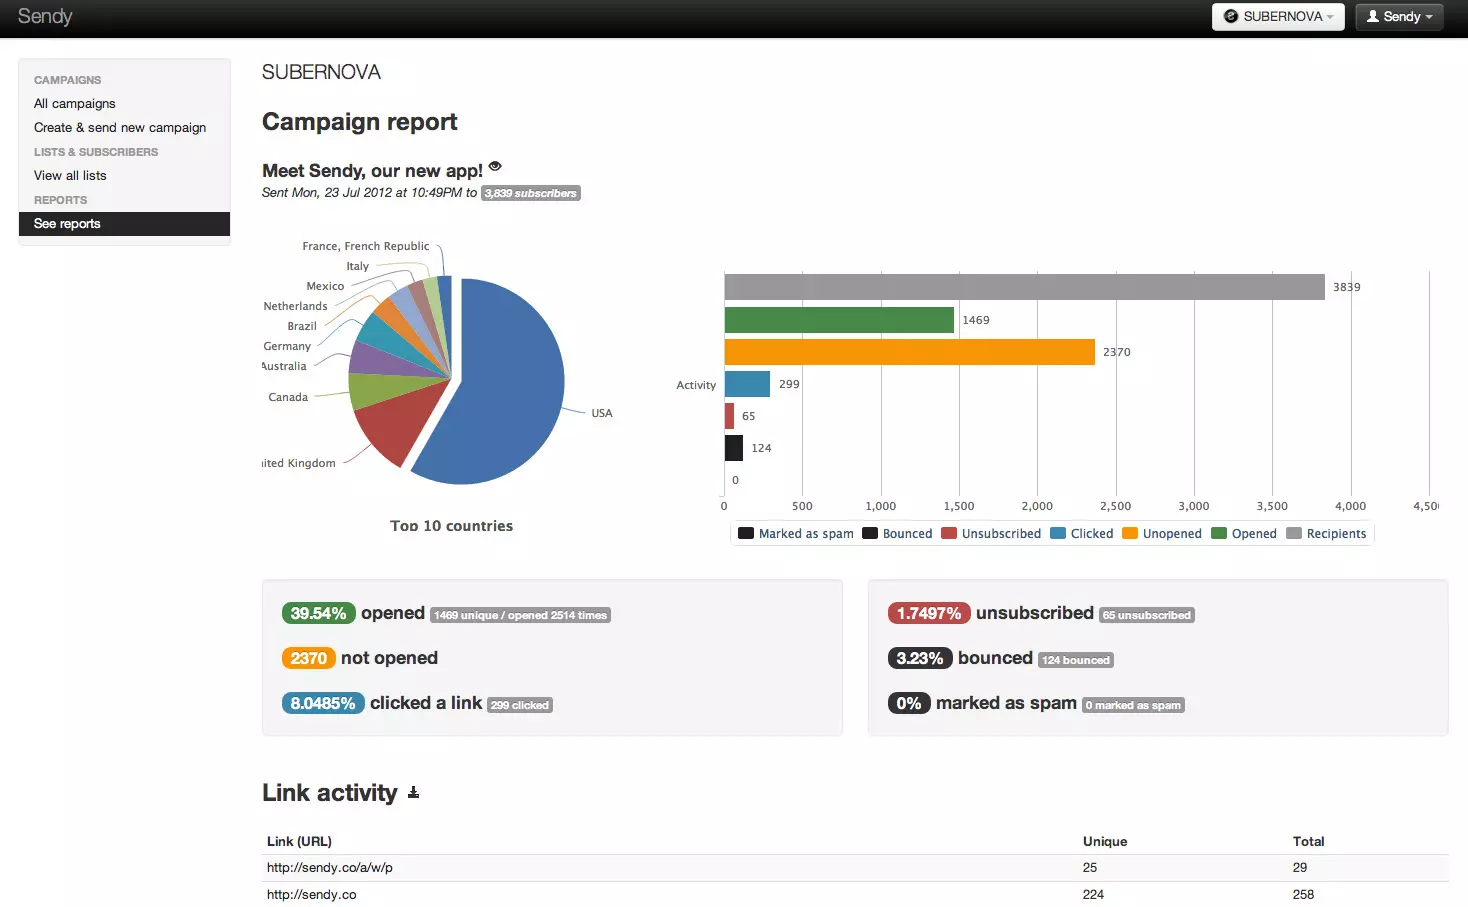
Task: Click the 1469 unique opened badge
Action: tap(520, 615)
